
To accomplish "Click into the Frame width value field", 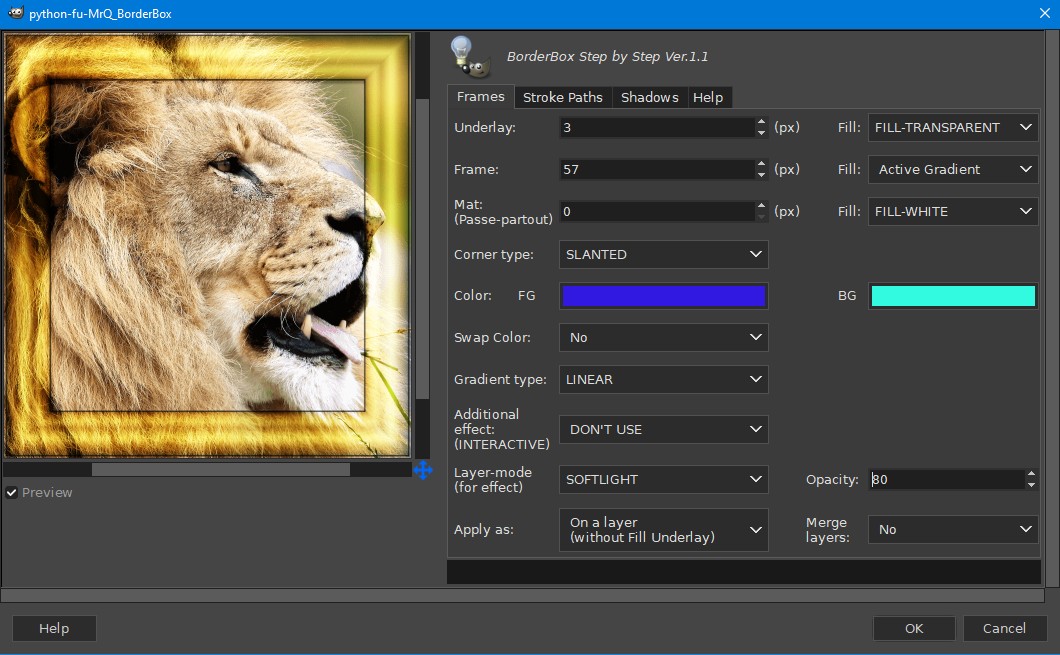I will click(x=656, y=170).
